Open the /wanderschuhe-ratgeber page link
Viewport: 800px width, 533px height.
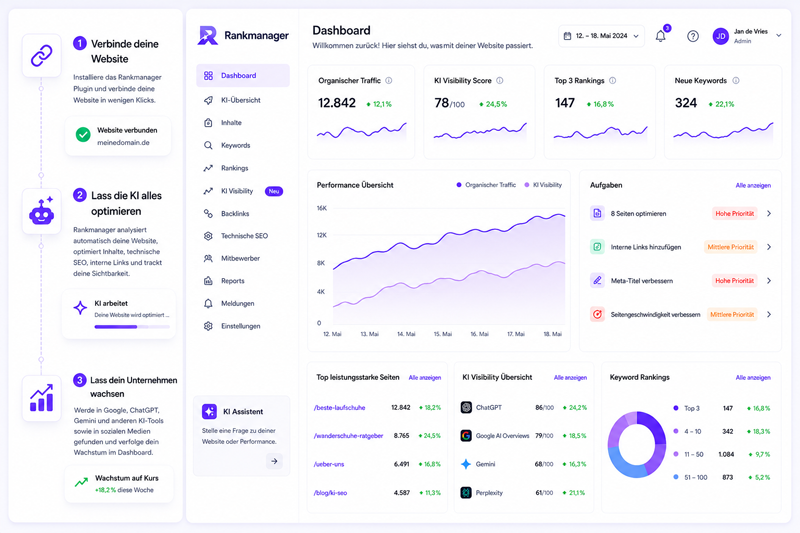click(348, 436)
